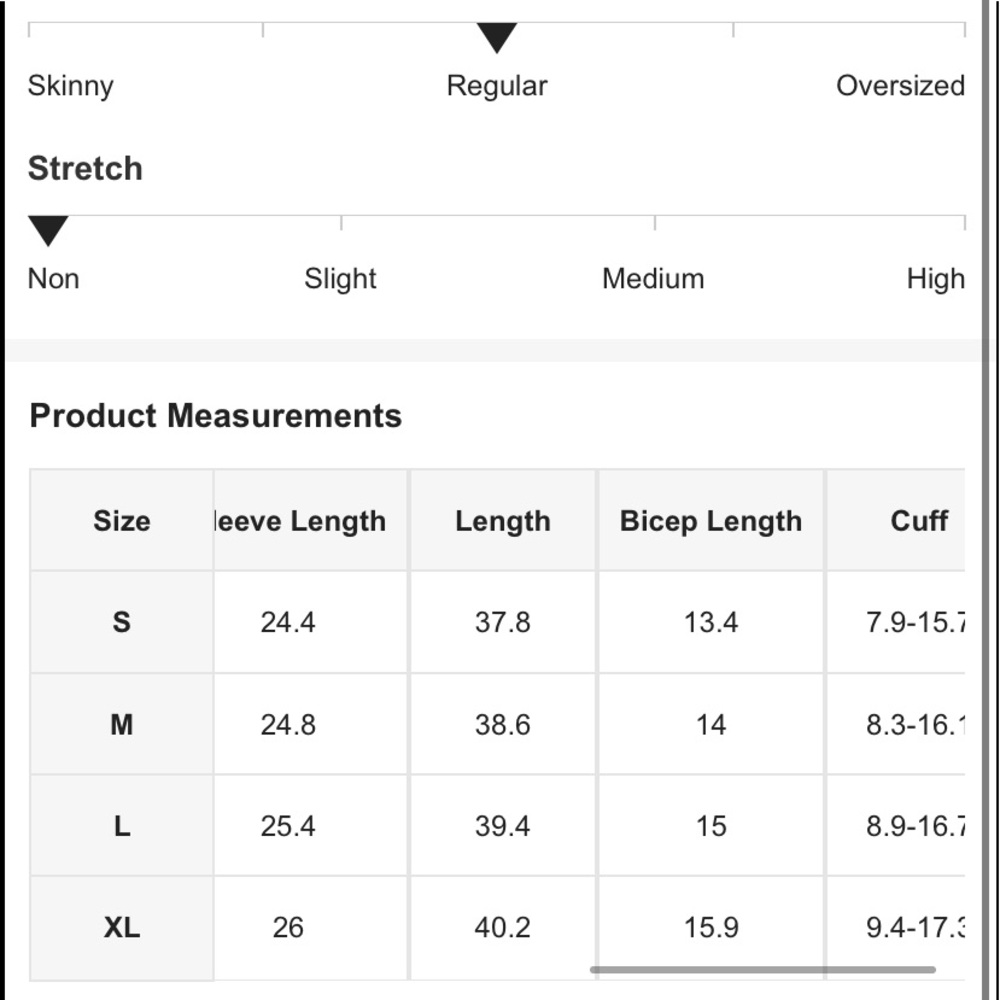The width and height of the screenshot is (1000, 1000).
Task: Select the S size row label
Action: click(x=122, y=622)
